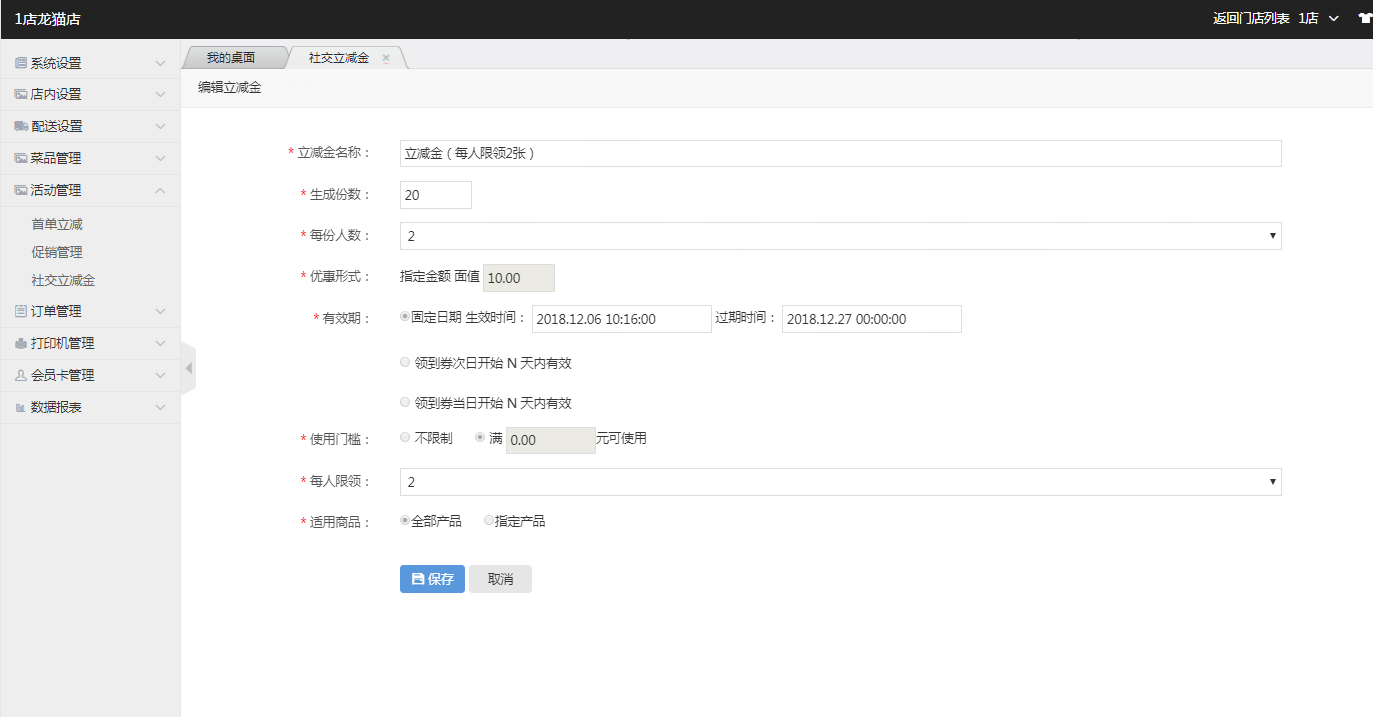Open the 每人限领 dropdown

(840, 482)
